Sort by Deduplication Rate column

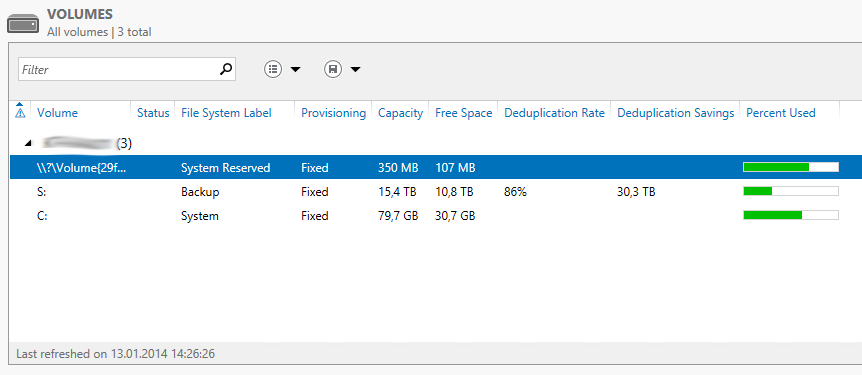pyautogui.click(x=554, y=113)
